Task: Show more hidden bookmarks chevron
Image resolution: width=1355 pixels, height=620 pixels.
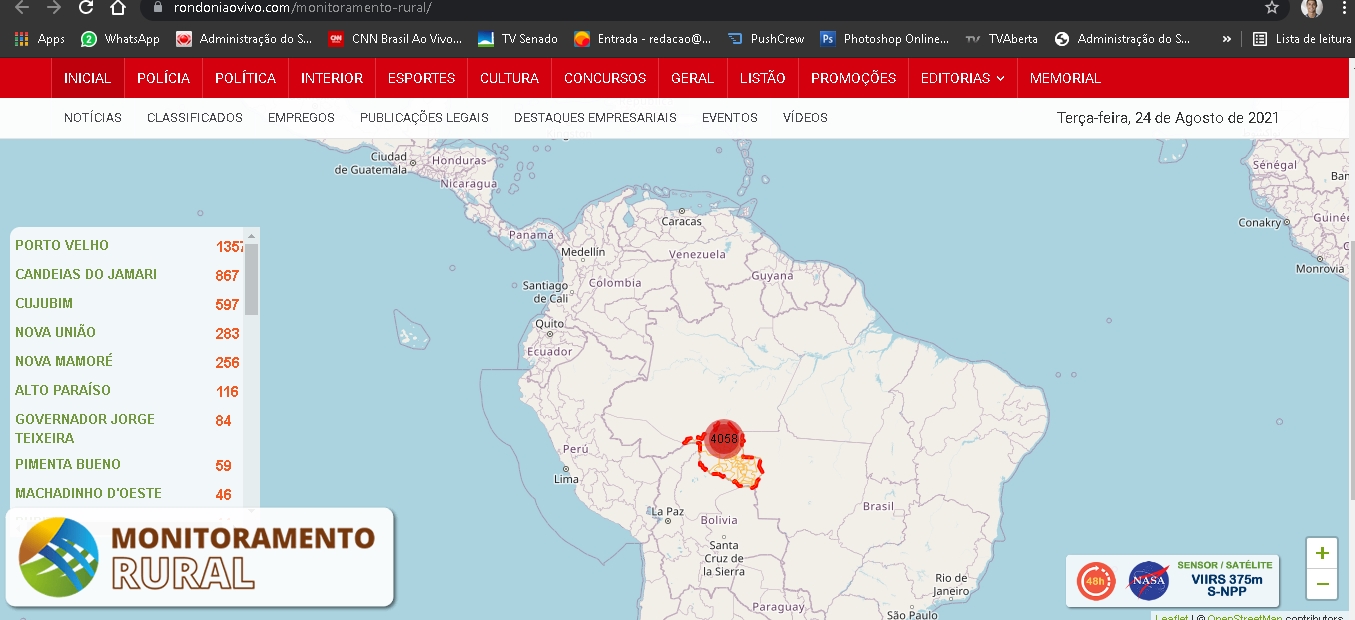Action: pos(1227,39)
